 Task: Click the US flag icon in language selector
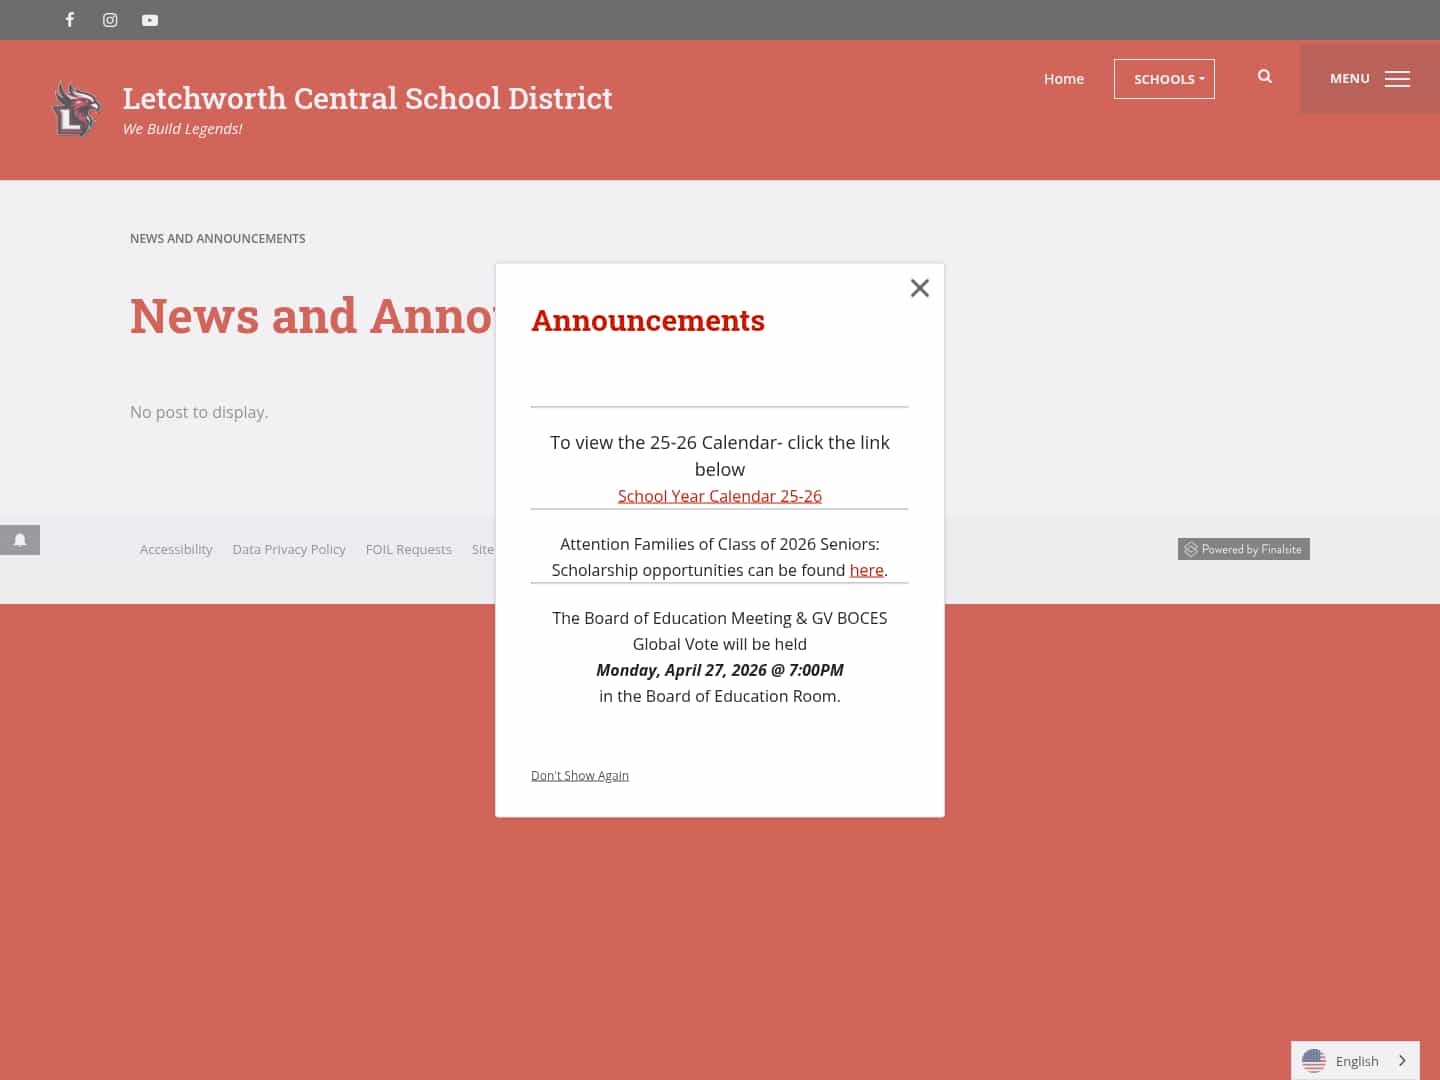point(1315,1061)
